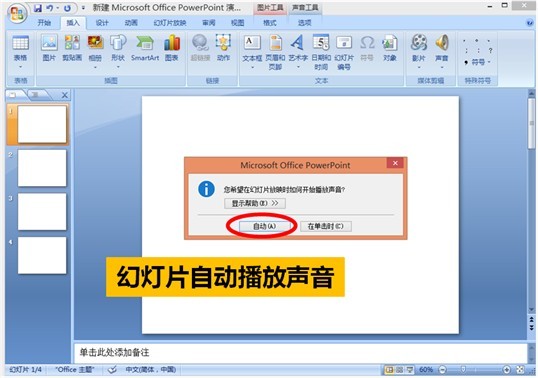Open photo album (相册) tool
The width and height of the screenshot is (538, 378).
95,48
